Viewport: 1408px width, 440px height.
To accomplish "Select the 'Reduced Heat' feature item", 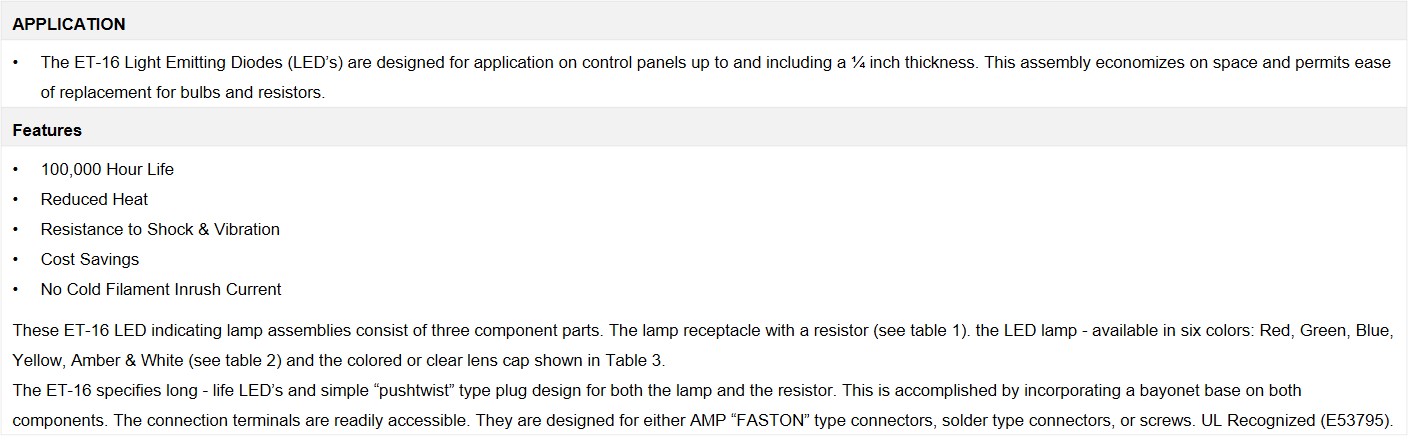I will click(x=94, y=199).
